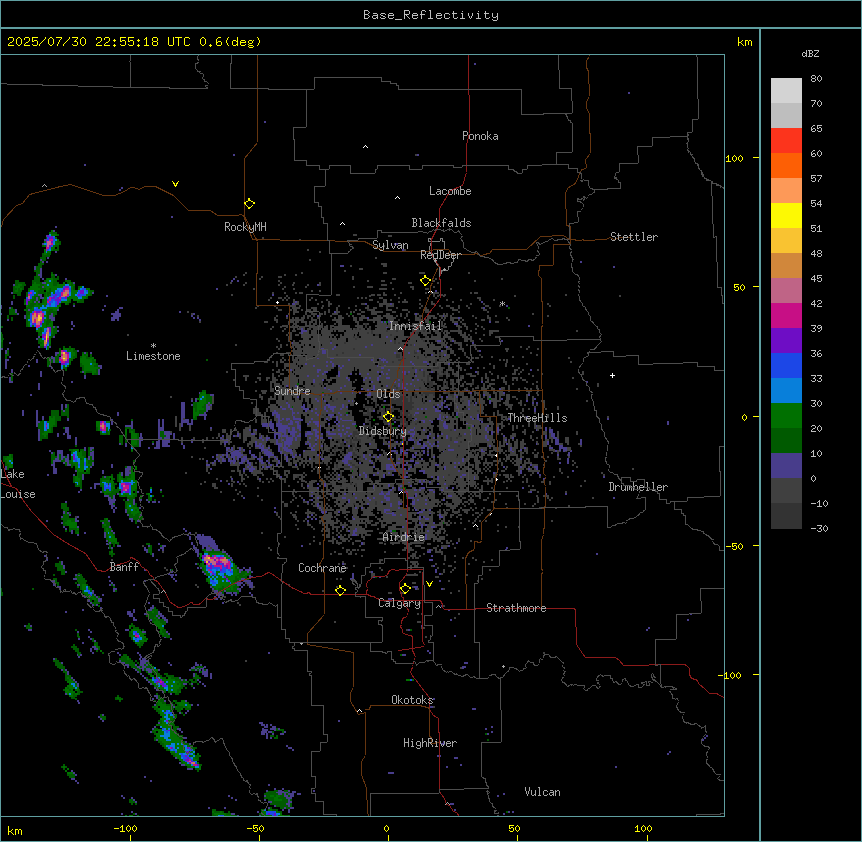Viewport: 862px width, 842px height.
Task: Click the Olds city label
Action: [388, 394]
